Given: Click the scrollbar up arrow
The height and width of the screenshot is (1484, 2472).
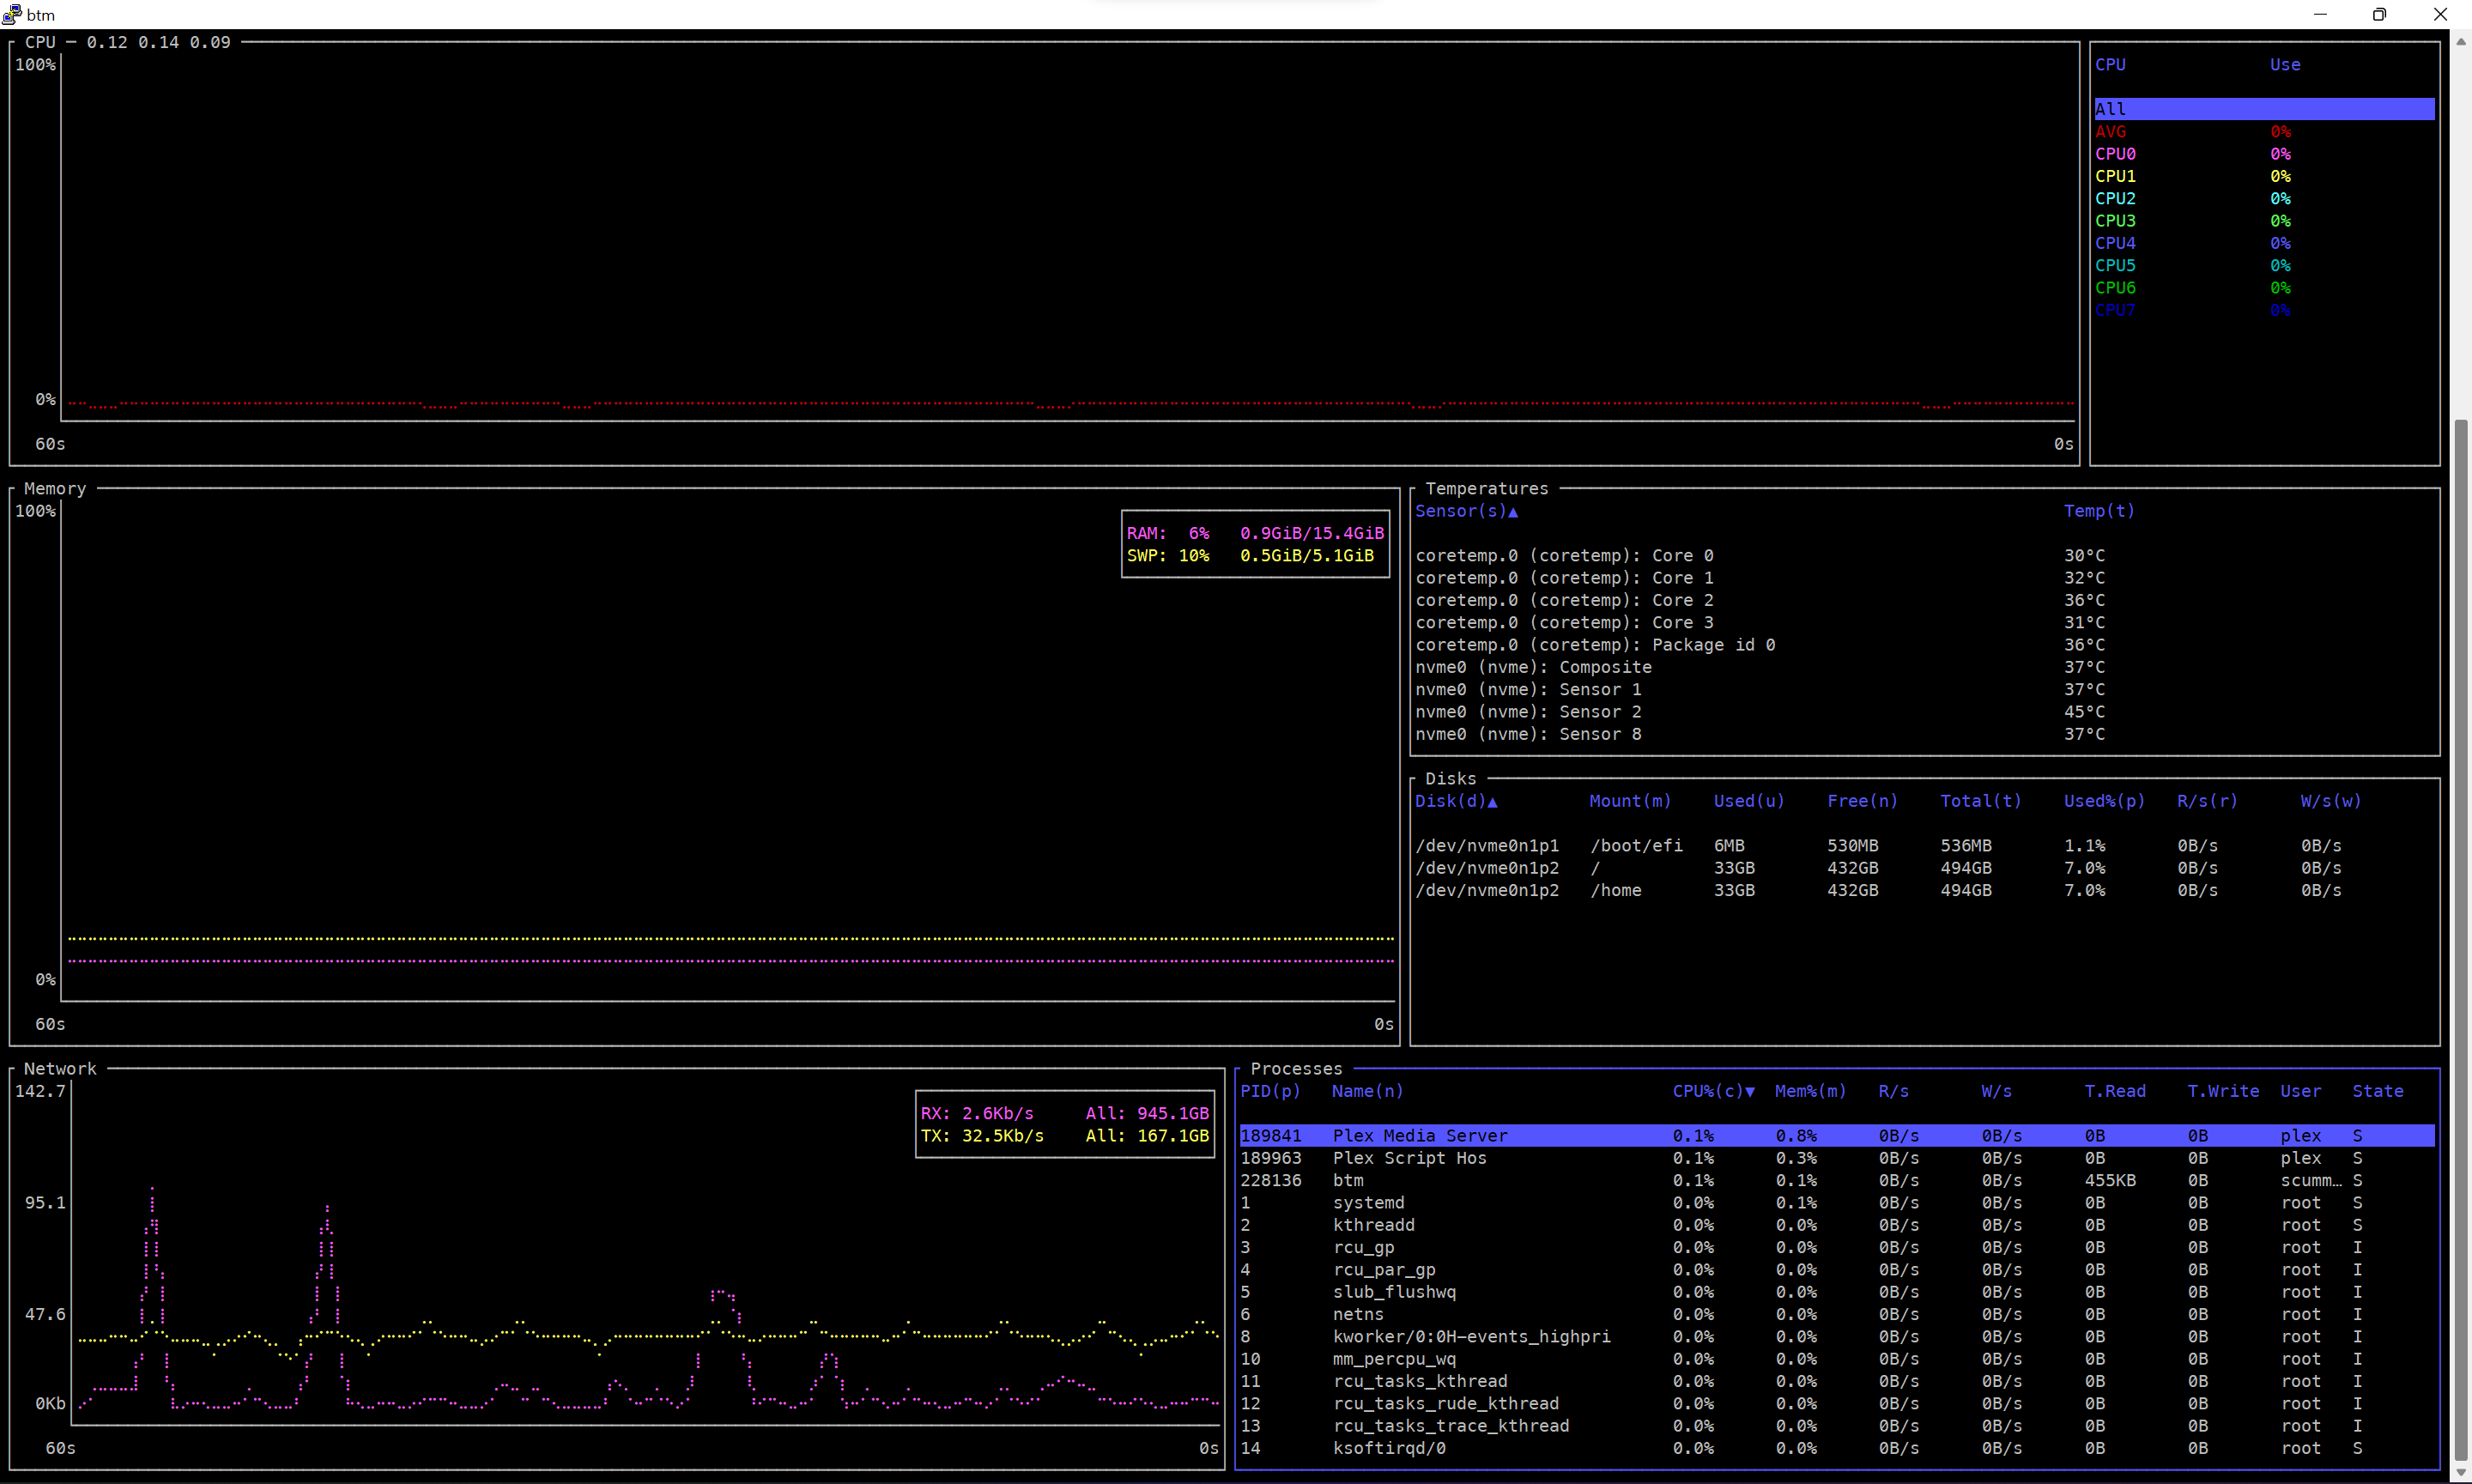Looking at the screenshot, I should pyautogui.click(x=2461, y=41).
